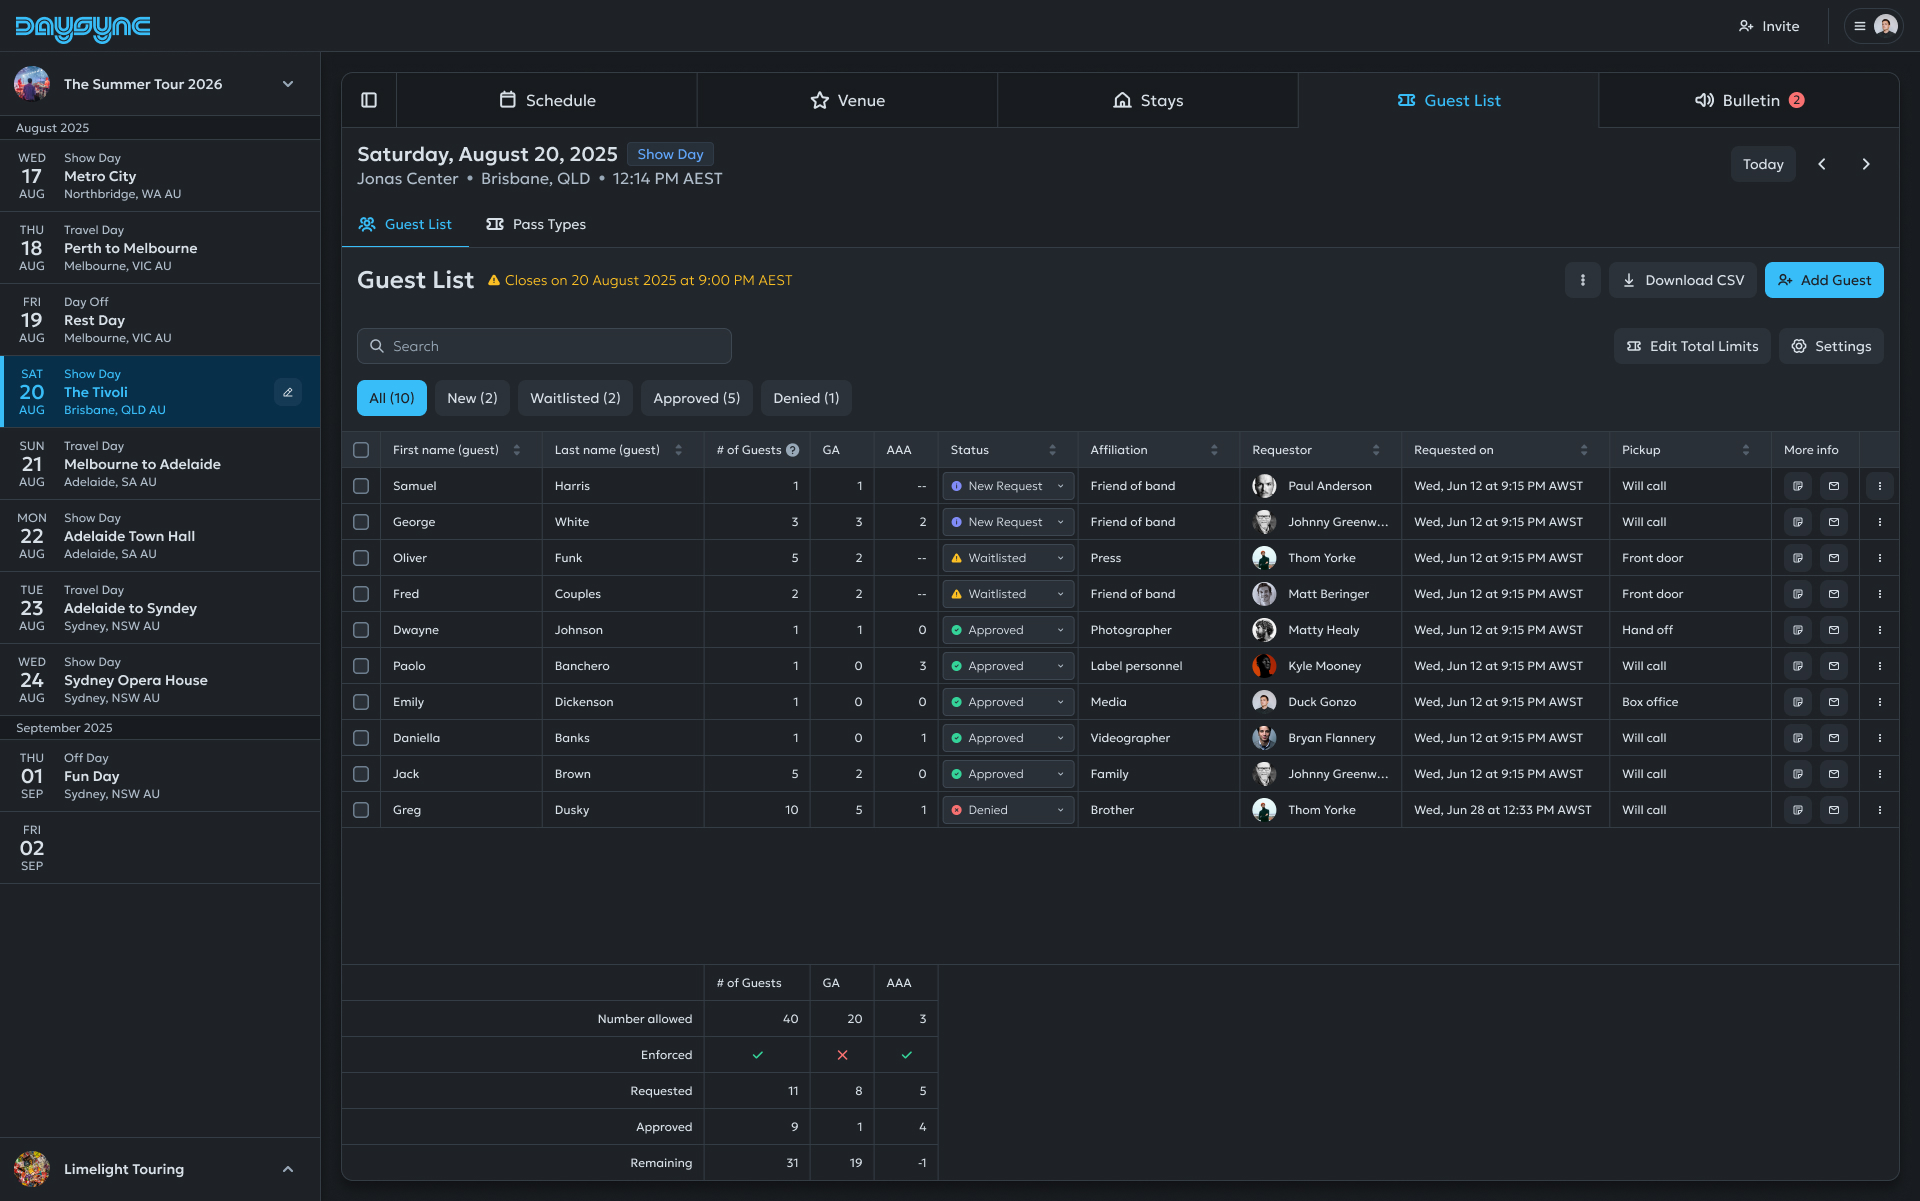Open status dropdown for Oliver Funk
Screen dimensions: 1920x1201
[1007, 558]
